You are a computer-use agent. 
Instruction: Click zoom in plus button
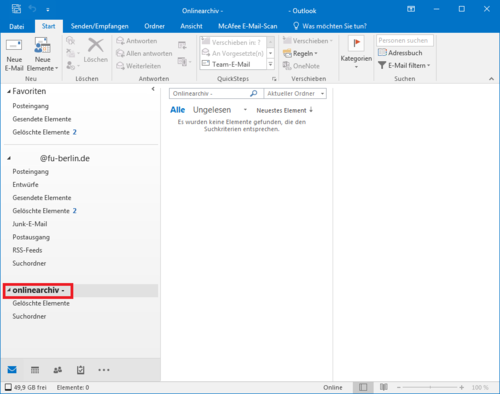(x=462, y=387)
